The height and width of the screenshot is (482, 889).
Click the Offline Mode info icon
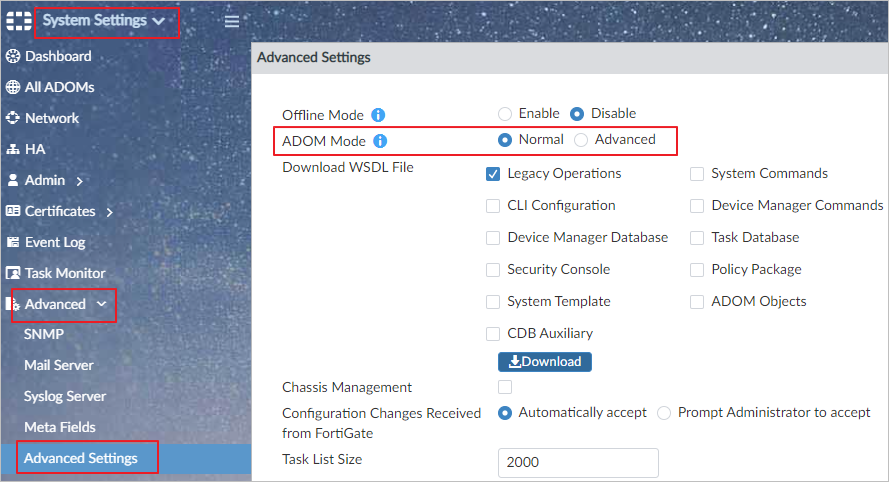coord(378,115)
